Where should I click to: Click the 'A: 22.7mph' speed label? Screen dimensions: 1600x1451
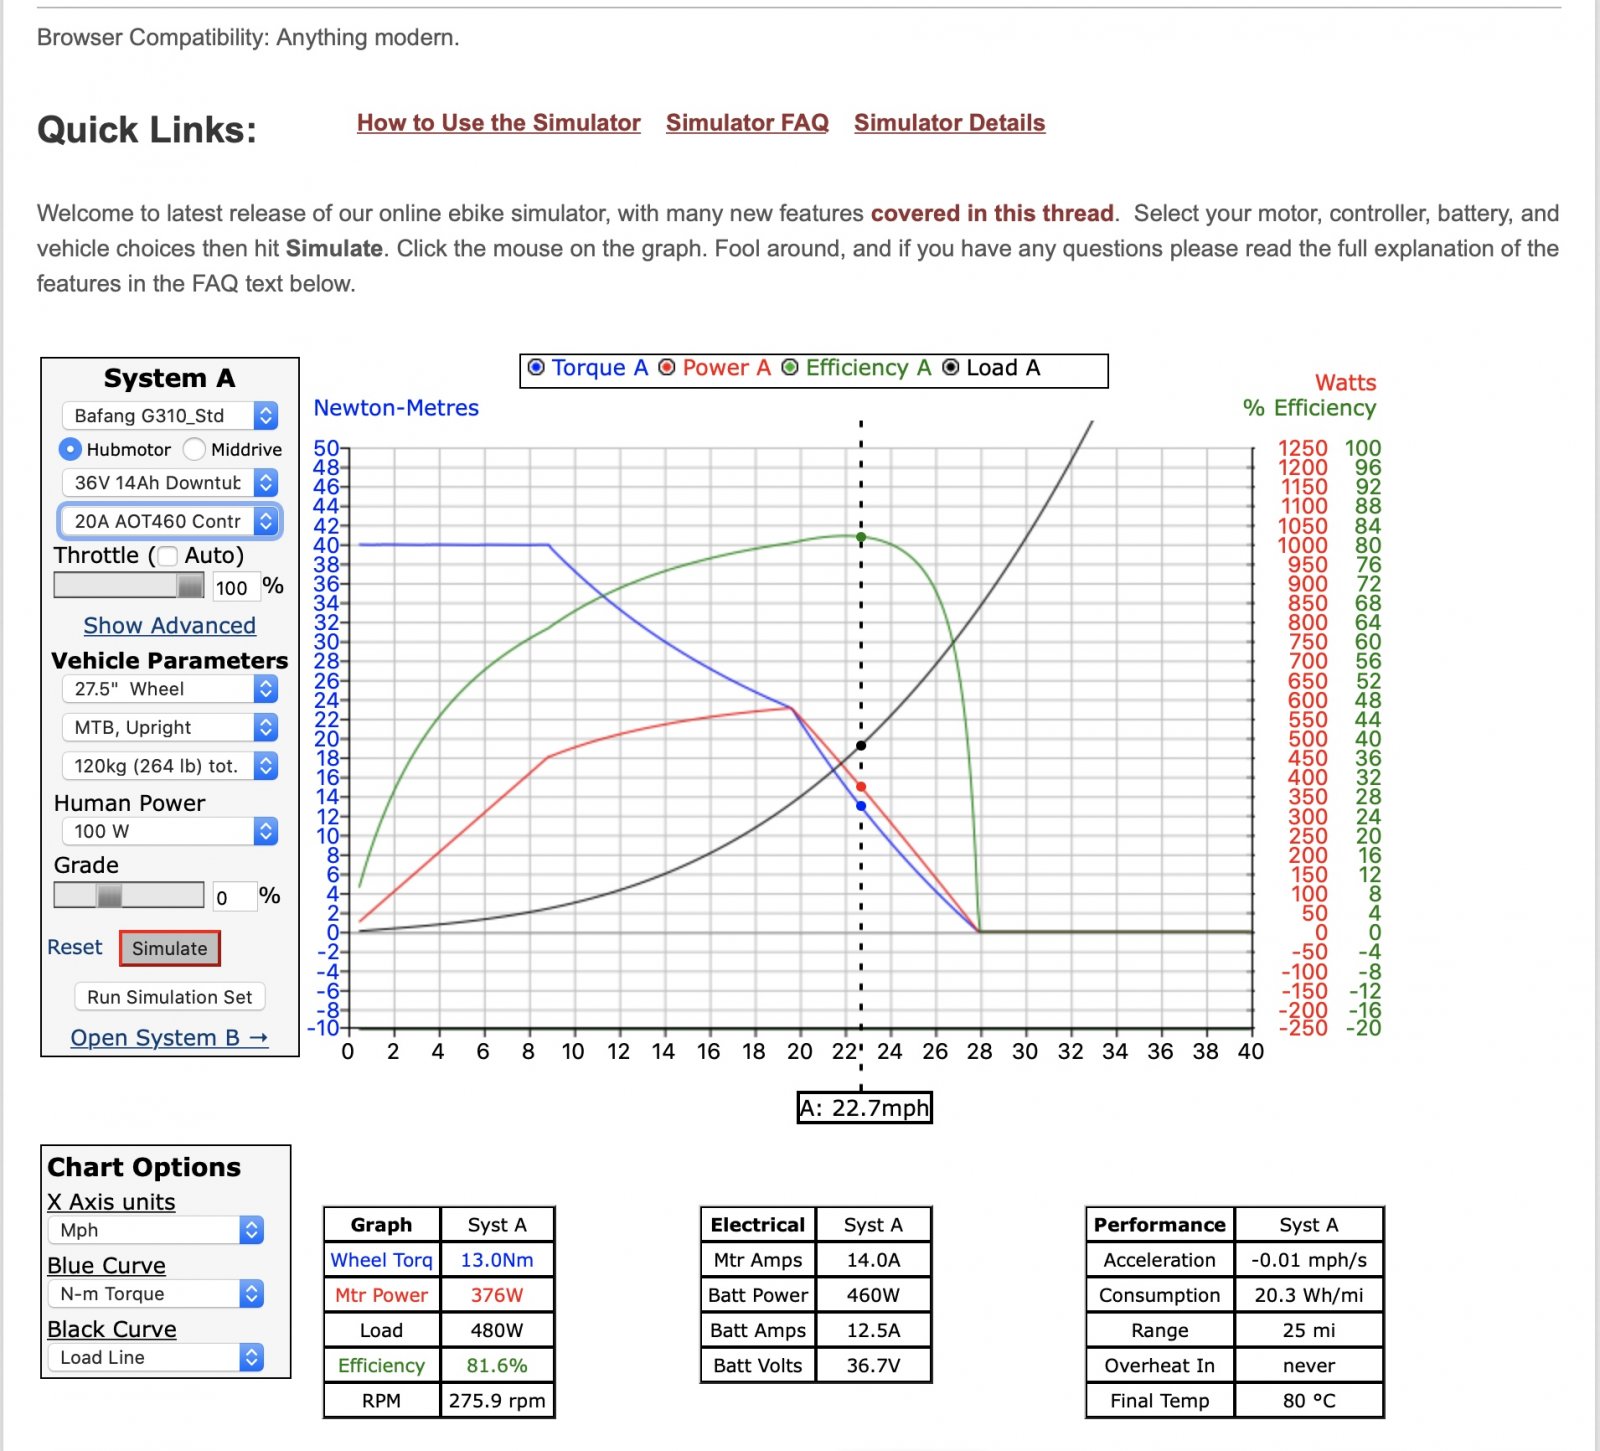(864, 1107)
